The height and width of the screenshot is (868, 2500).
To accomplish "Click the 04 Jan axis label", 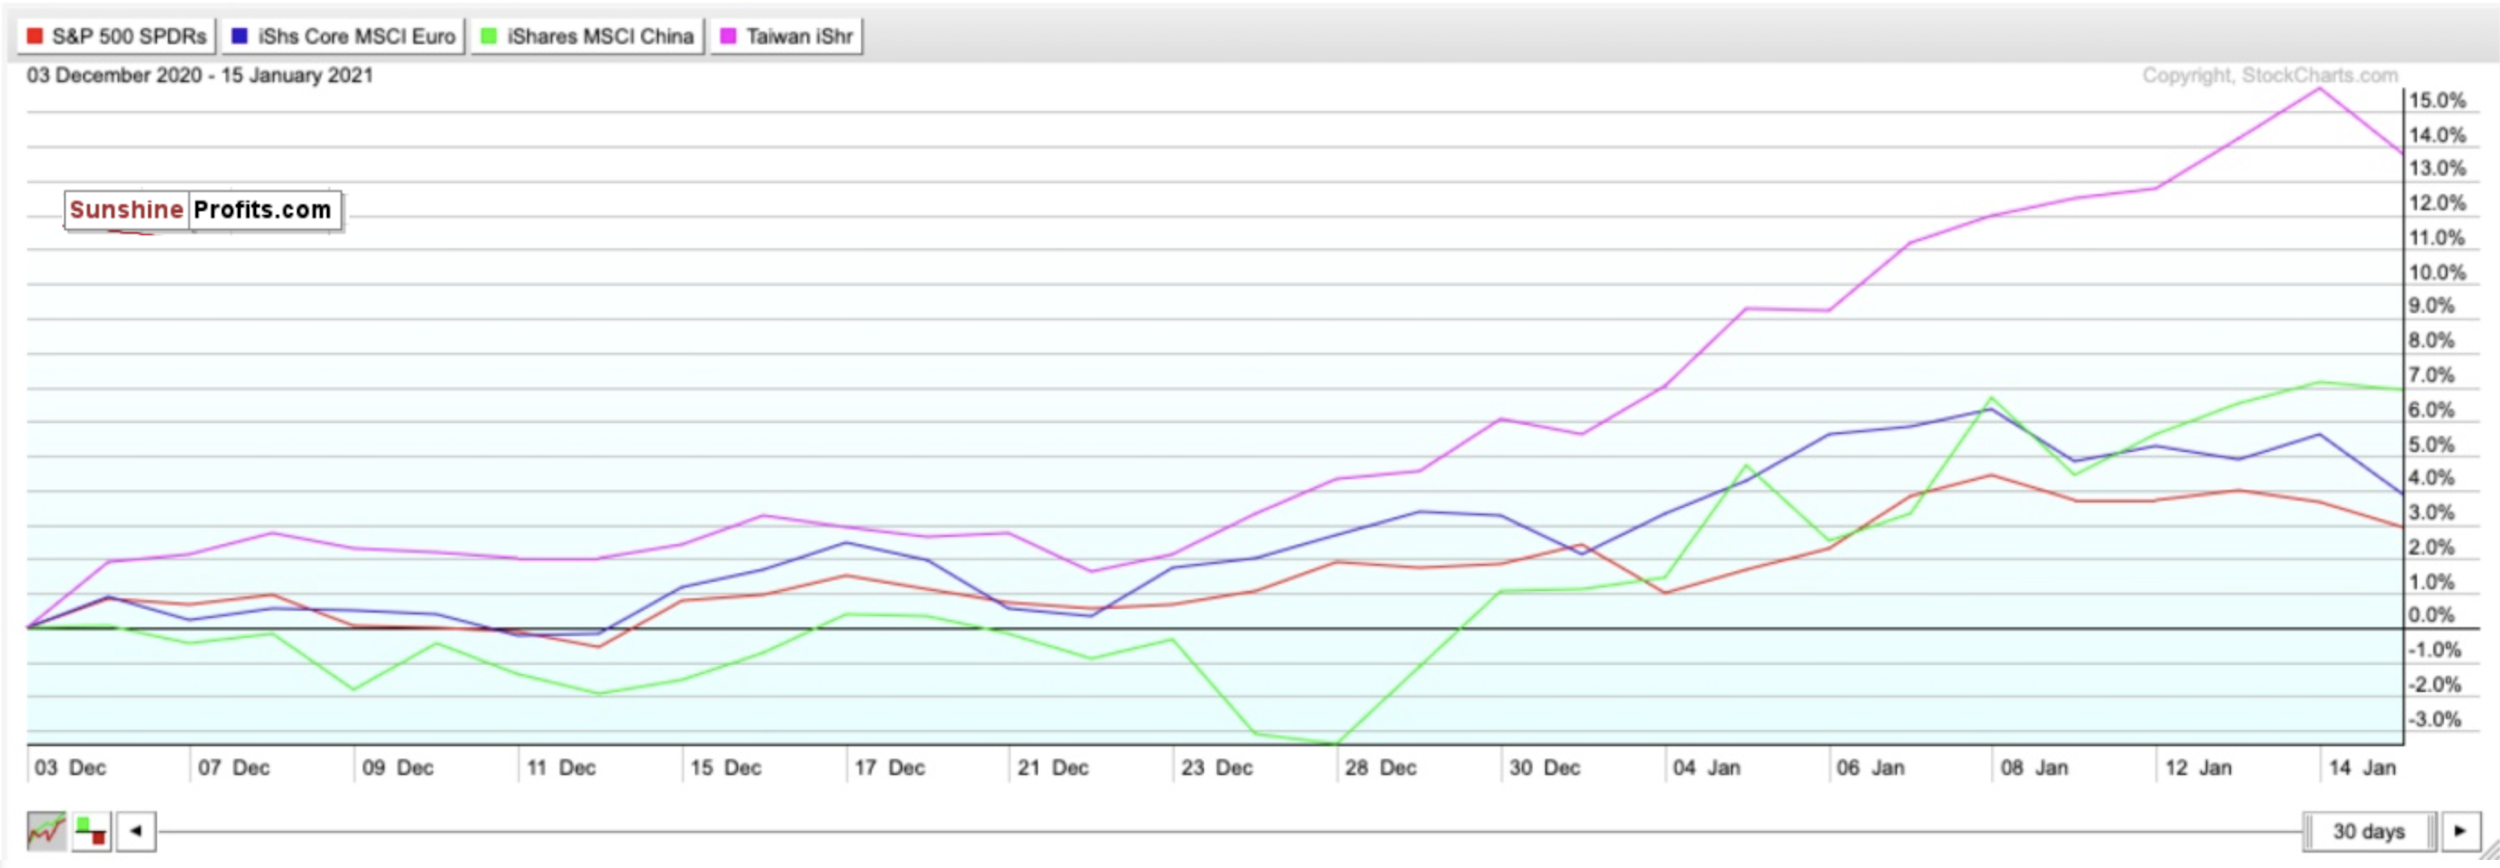I will [x=1707, y=768].
